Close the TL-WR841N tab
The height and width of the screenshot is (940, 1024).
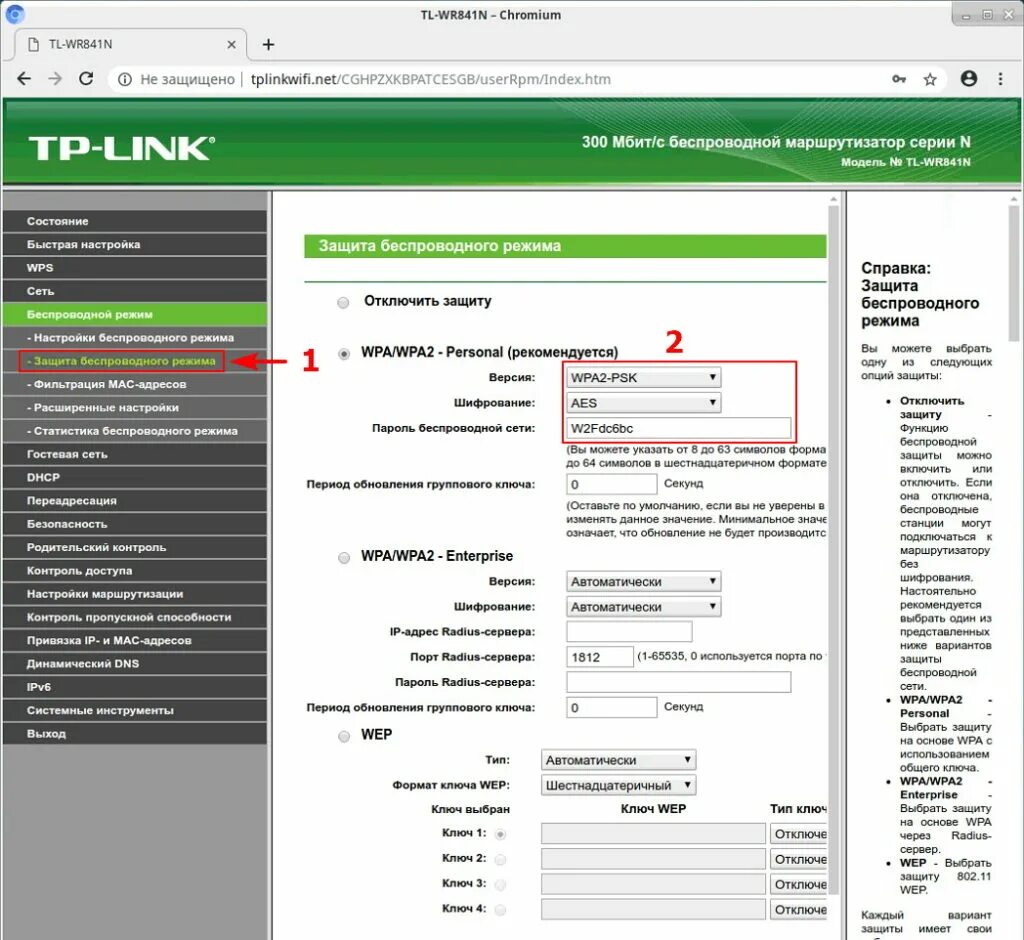click(231, 44)
